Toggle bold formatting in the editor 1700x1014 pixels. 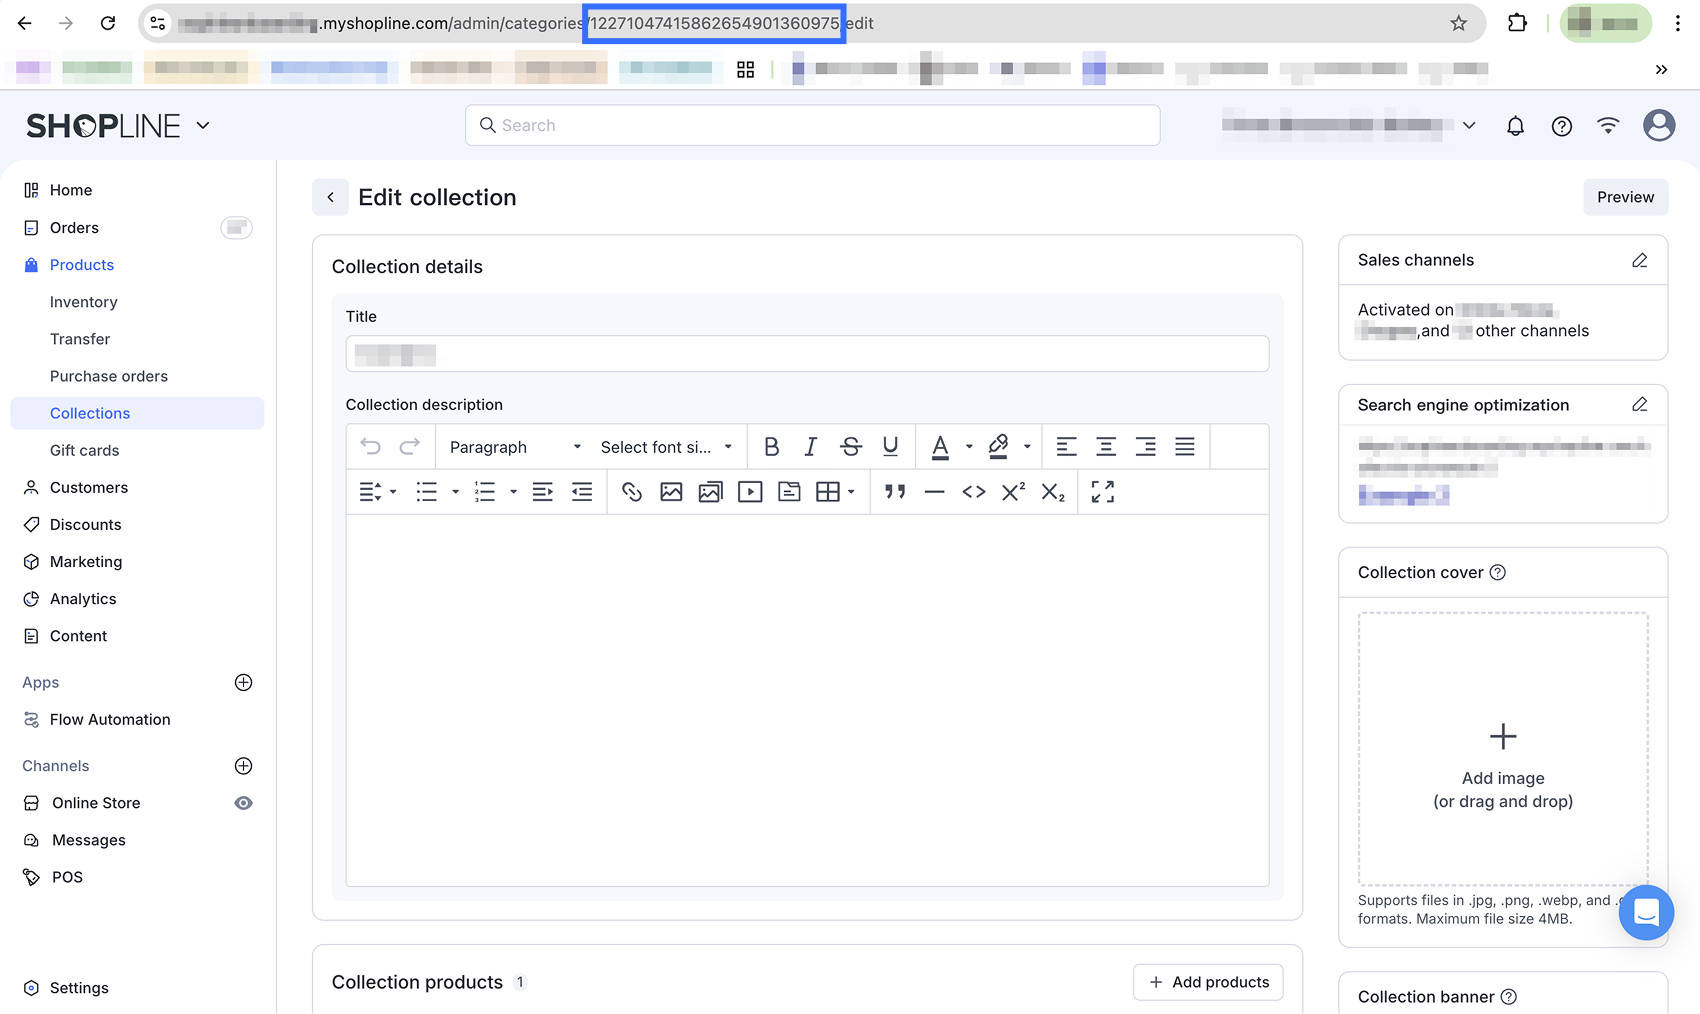771,446
